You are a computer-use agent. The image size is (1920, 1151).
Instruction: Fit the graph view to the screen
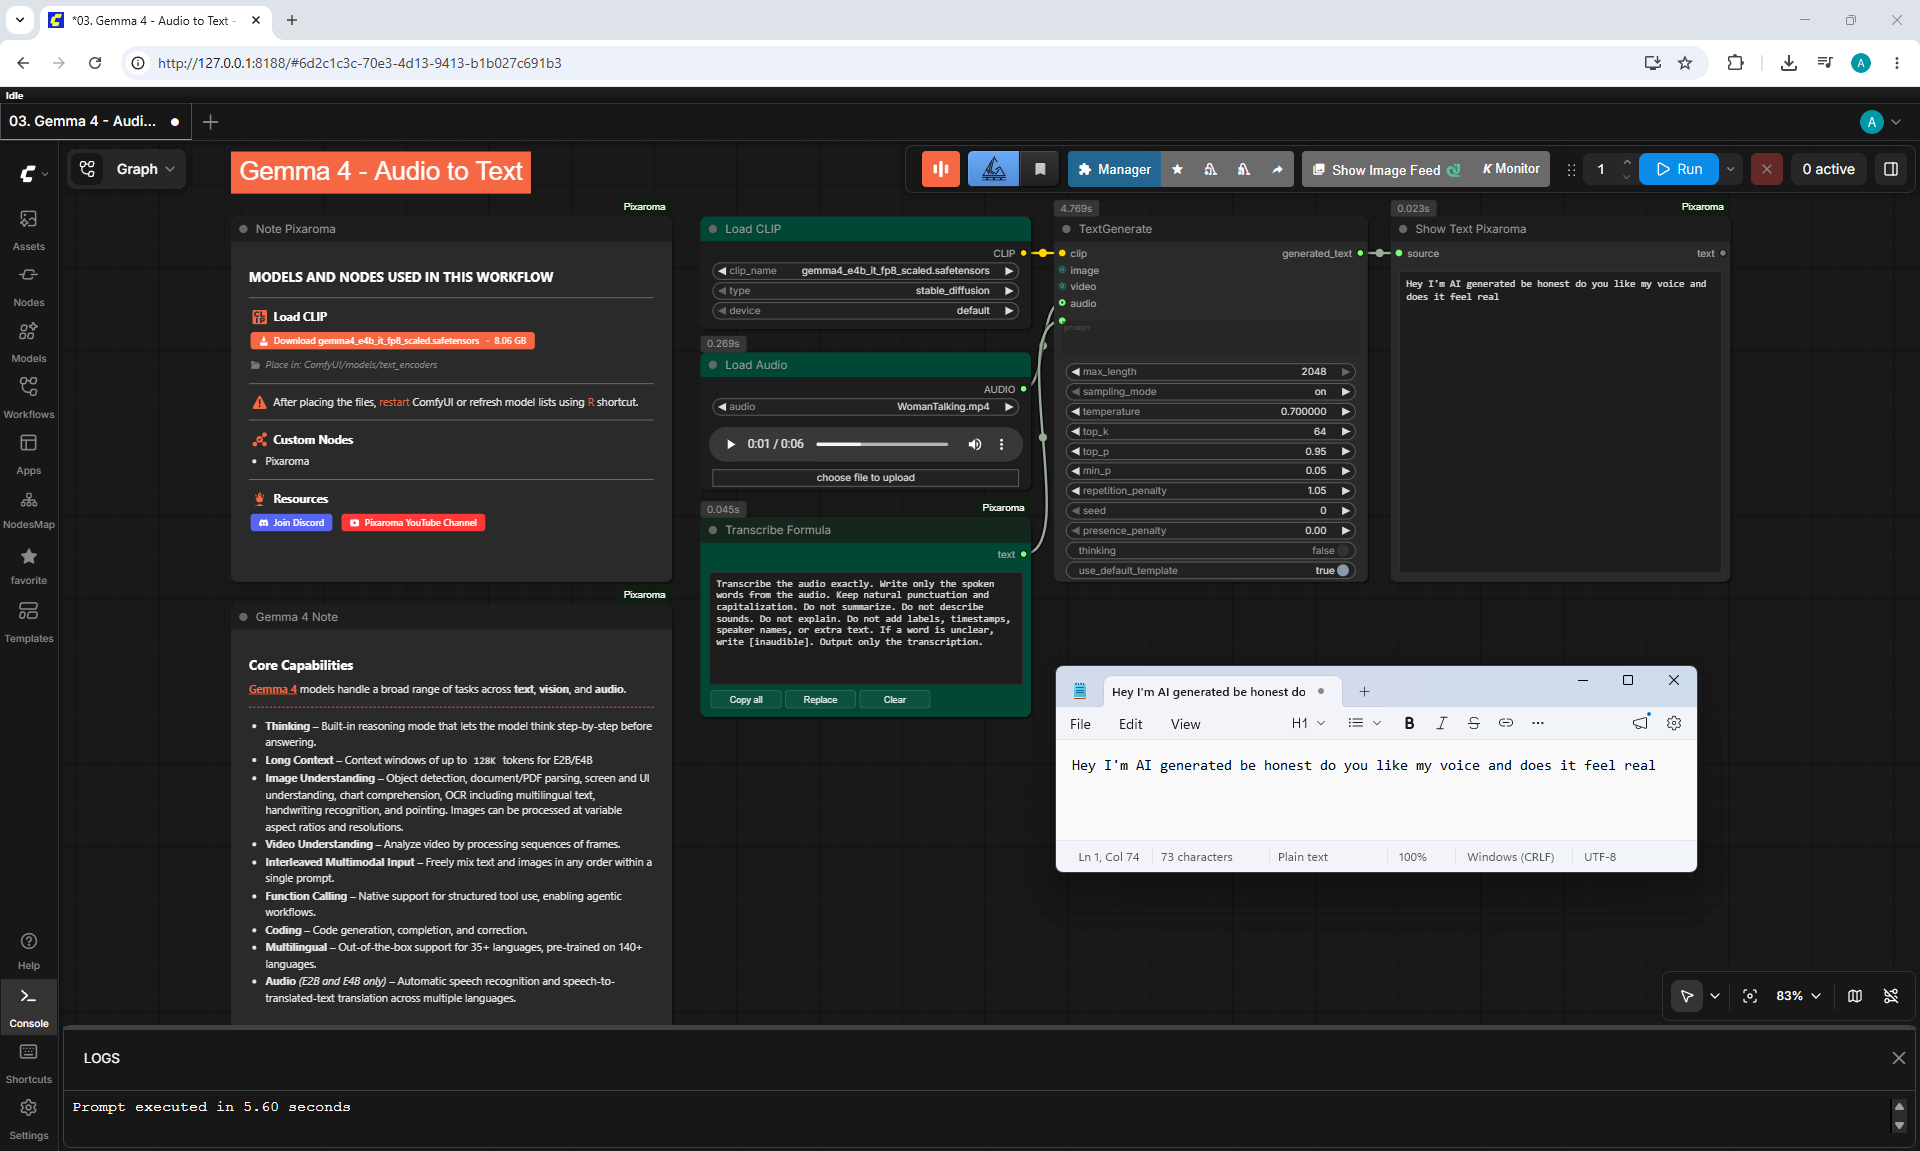(x=1750, y=996)
